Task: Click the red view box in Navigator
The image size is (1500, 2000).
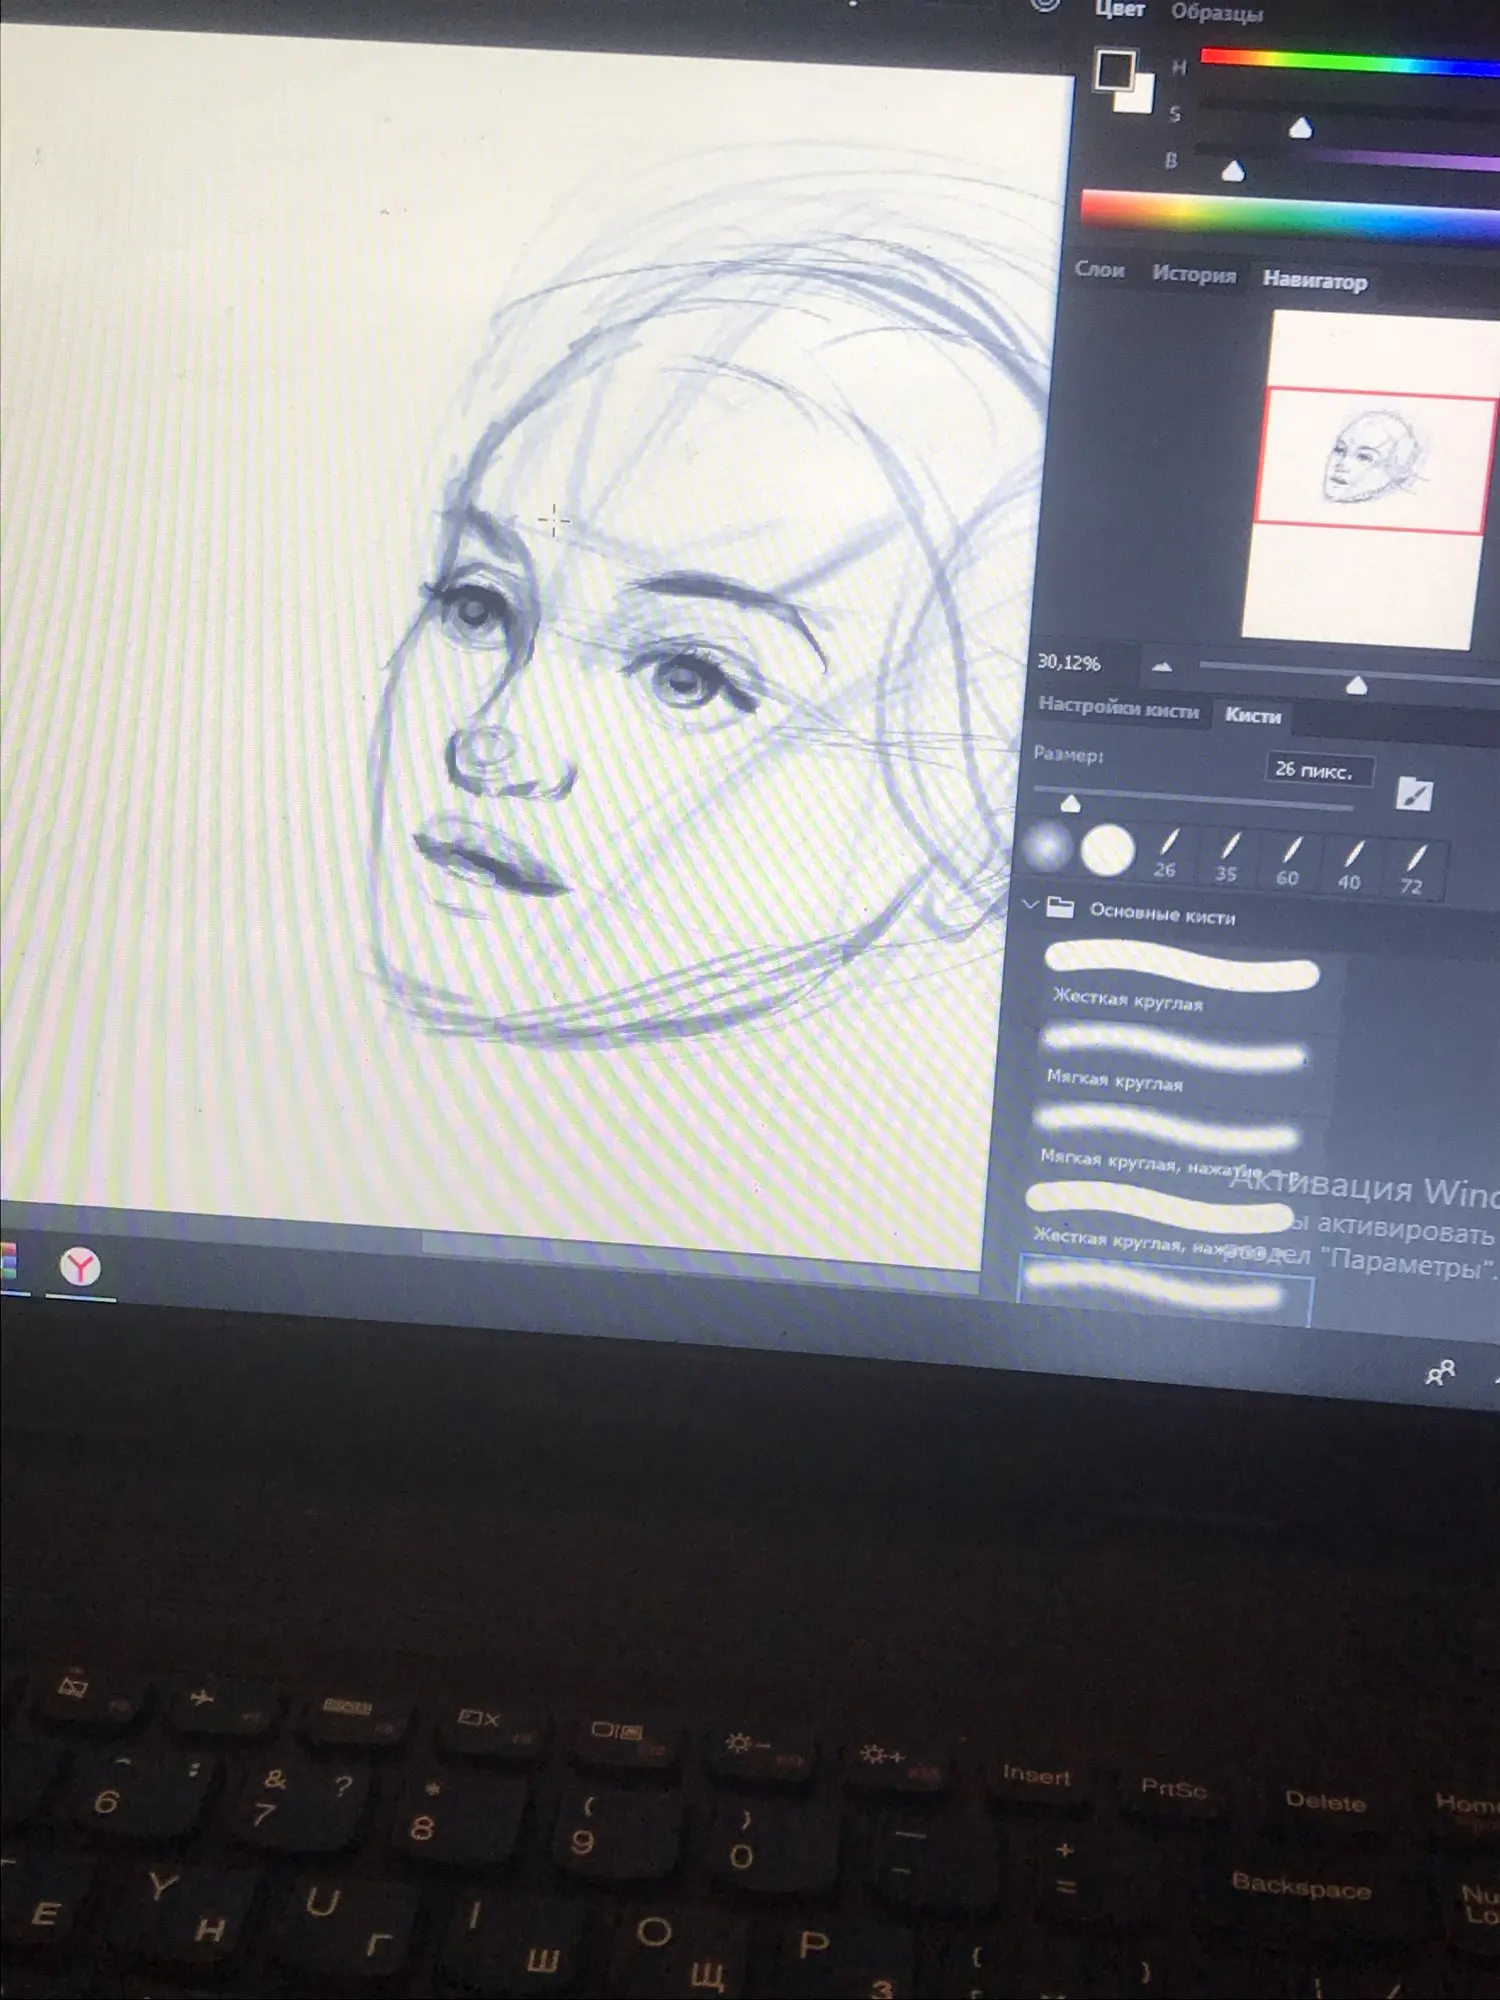Action: [1375, 461]
